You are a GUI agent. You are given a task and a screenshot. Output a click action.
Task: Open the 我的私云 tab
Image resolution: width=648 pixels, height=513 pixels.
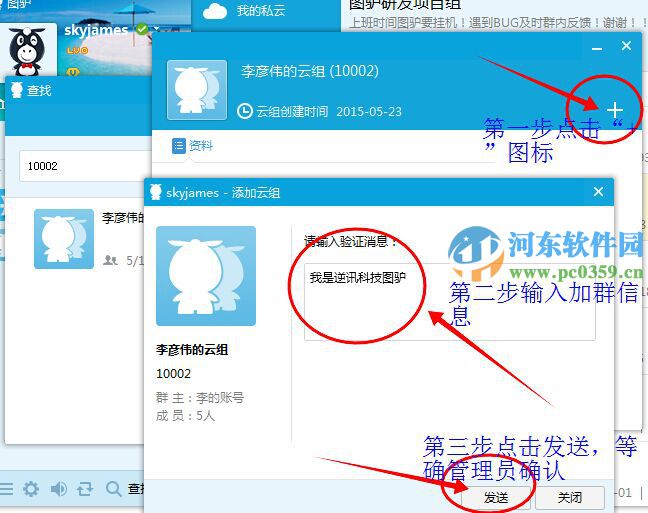coord(261,11)
